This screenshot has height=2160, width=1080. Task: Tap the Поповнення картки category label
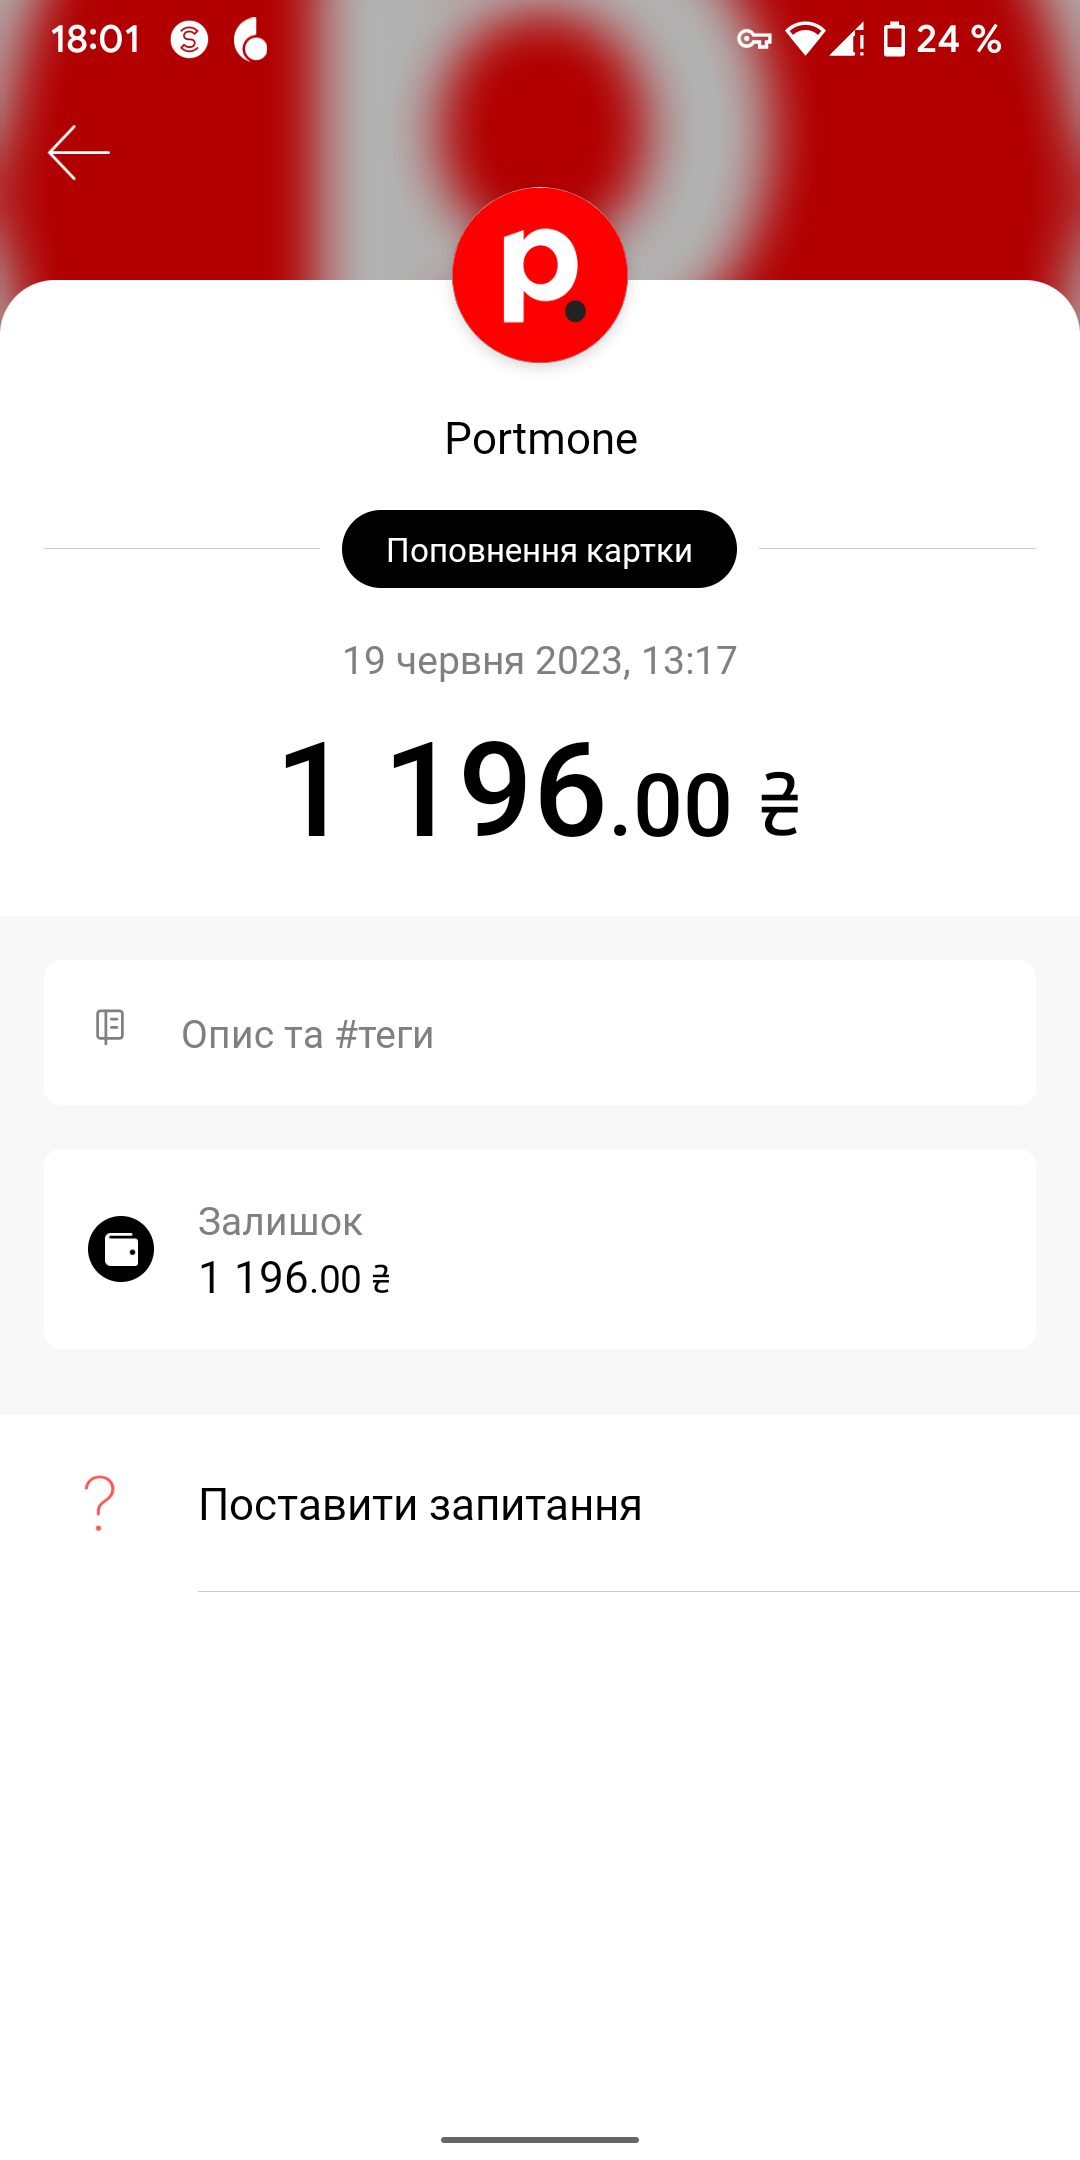[x=539, y=549]
